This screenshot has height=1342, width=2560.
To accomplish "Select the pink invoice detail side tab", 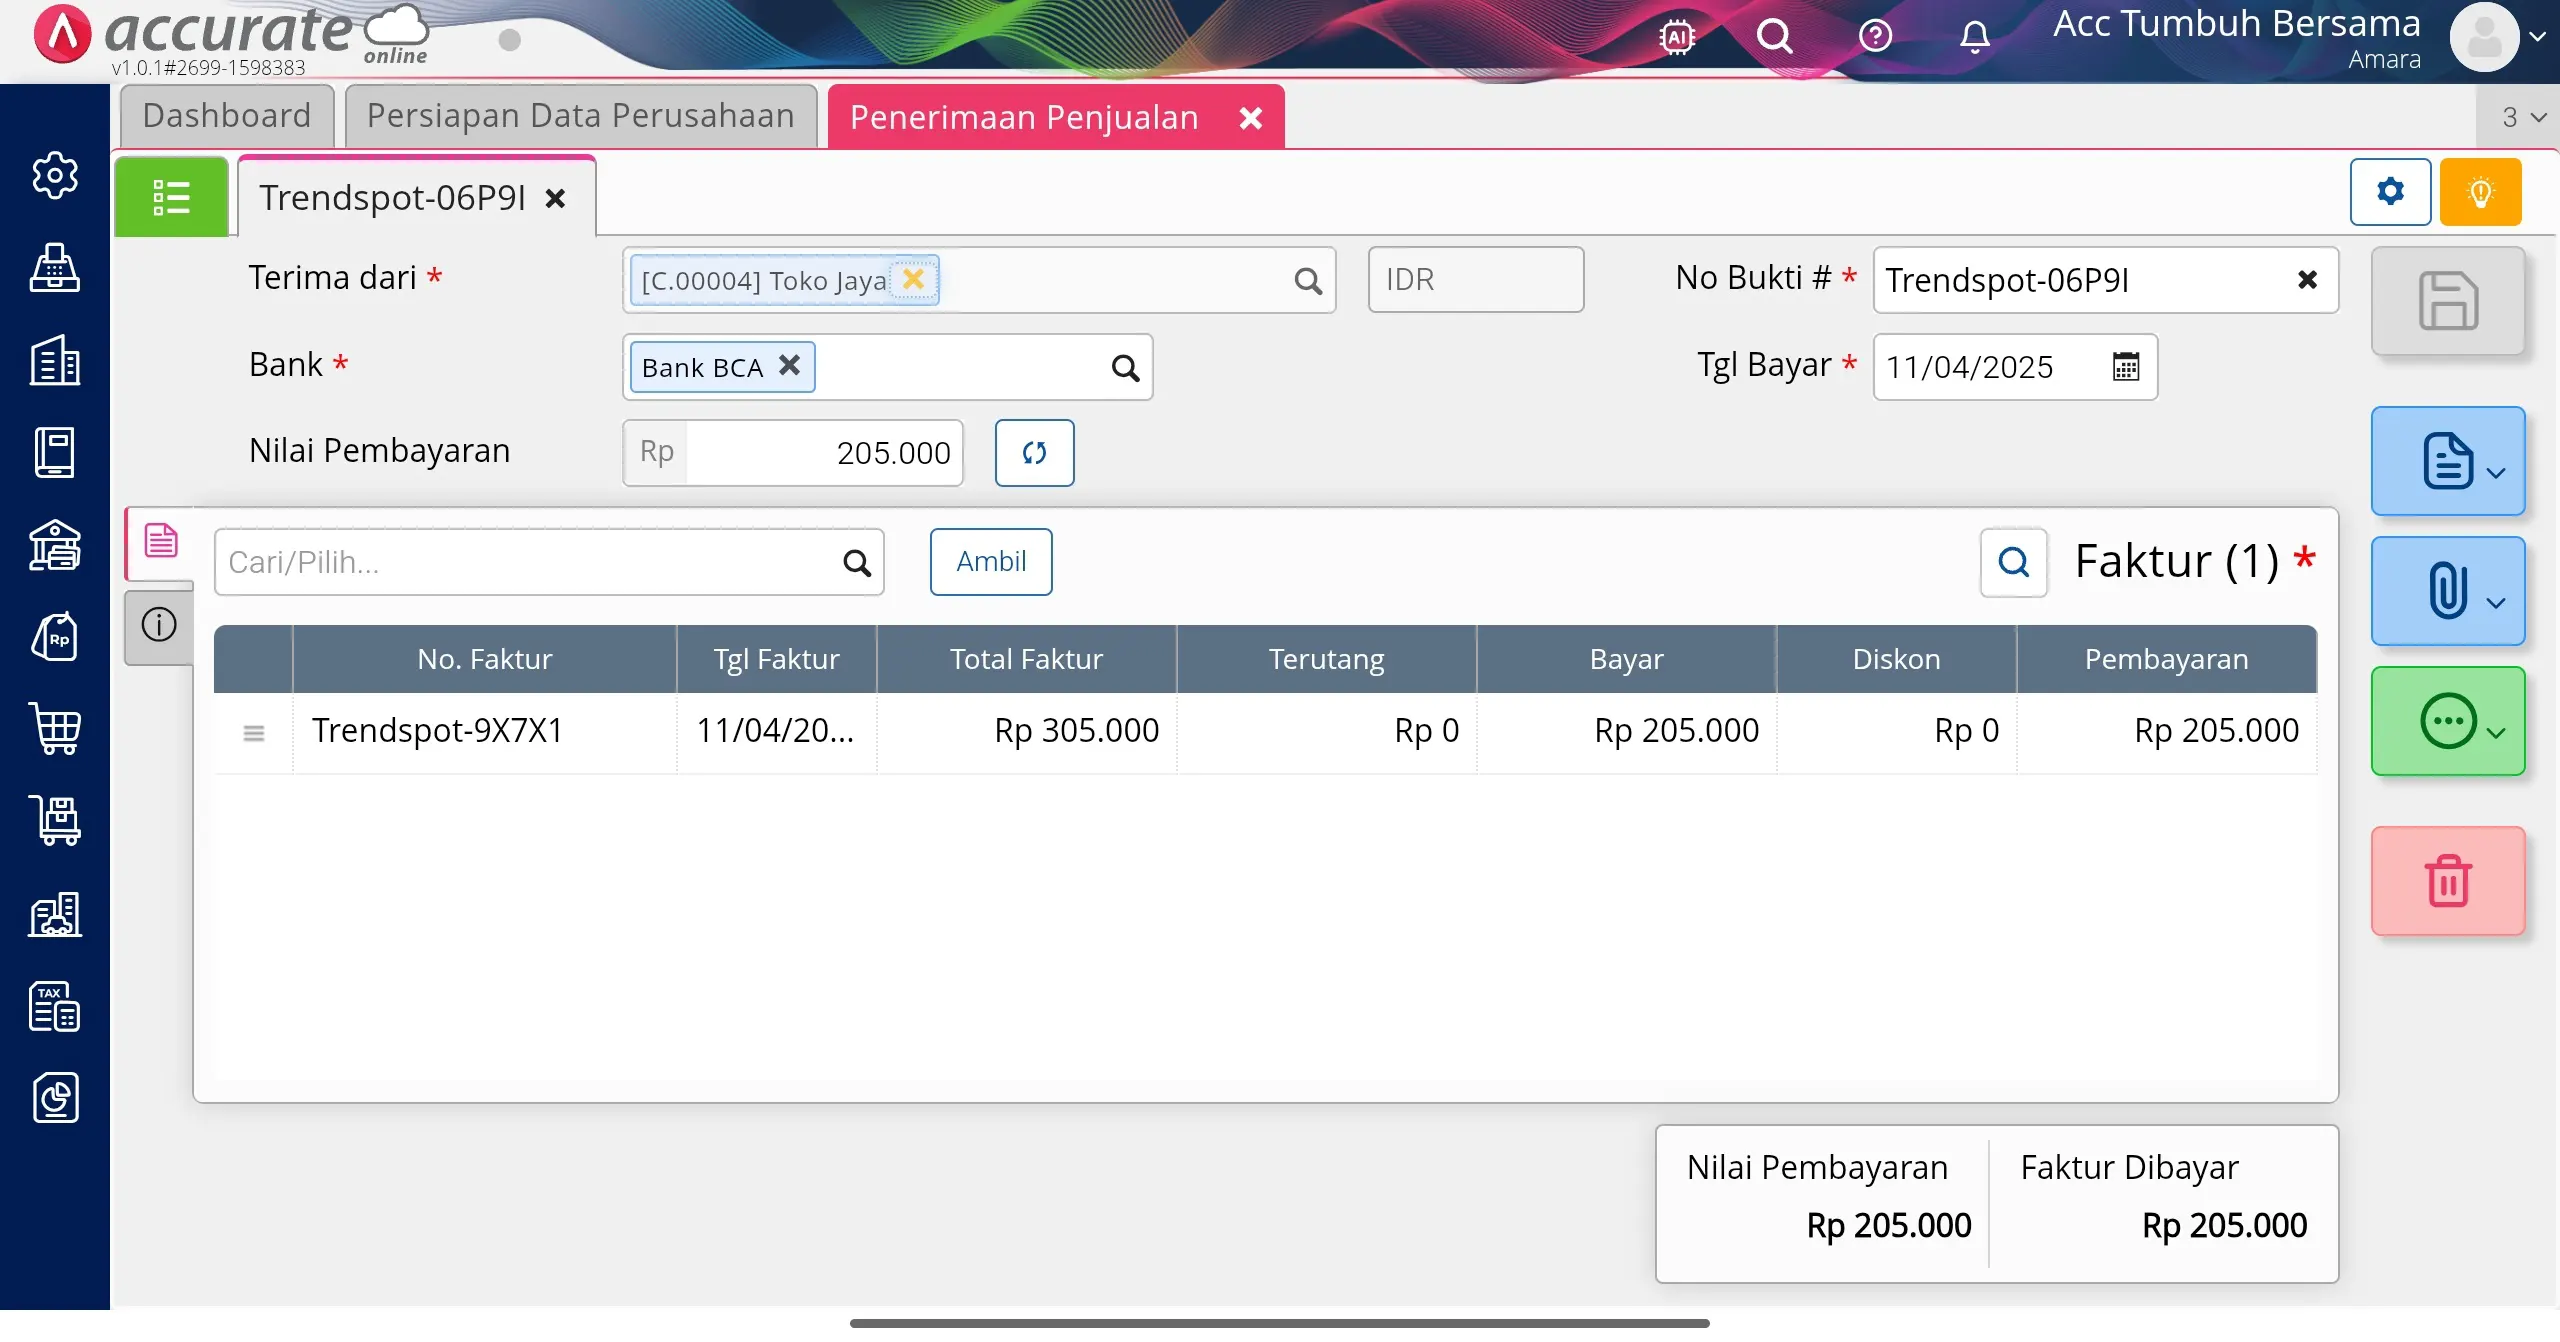I will 160,541.
